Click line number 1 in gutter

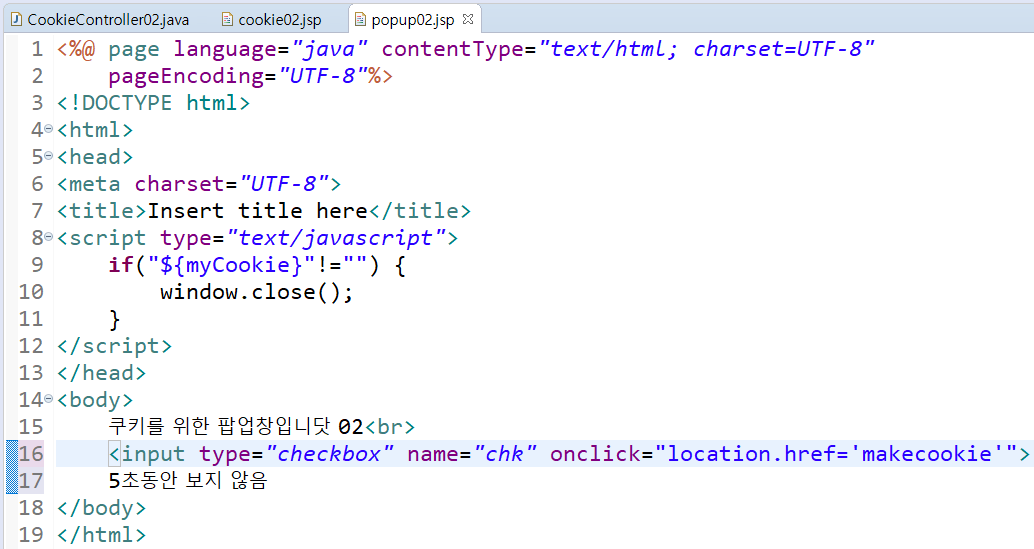coord(37,49)
